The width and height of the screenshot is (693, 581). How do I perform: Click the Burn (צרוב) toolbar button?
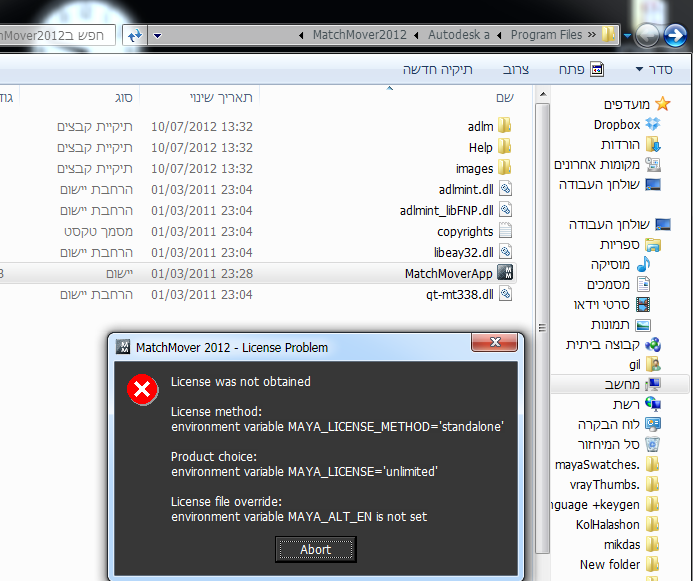[516, 69]
